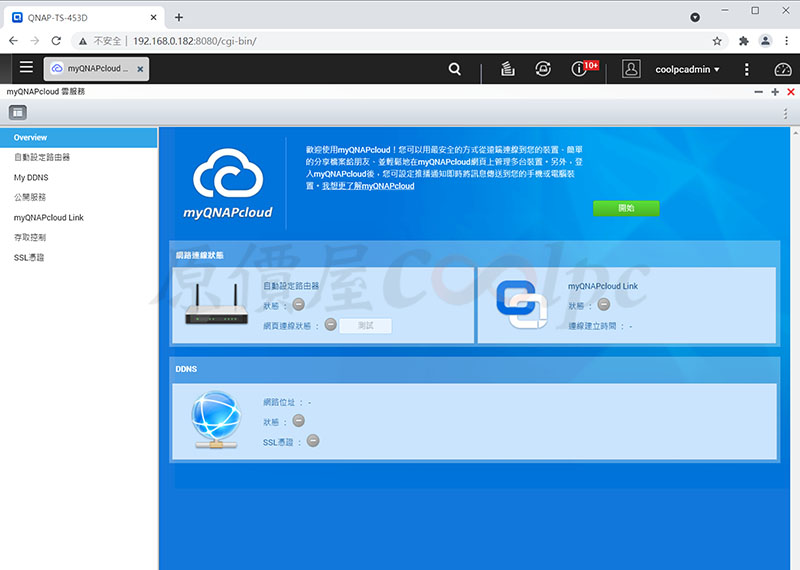The width and height of the screenshot is (800, 570).
Task: Click the 網頁連線狀態 status indicator icon
Action: click(x=331, y=325)
